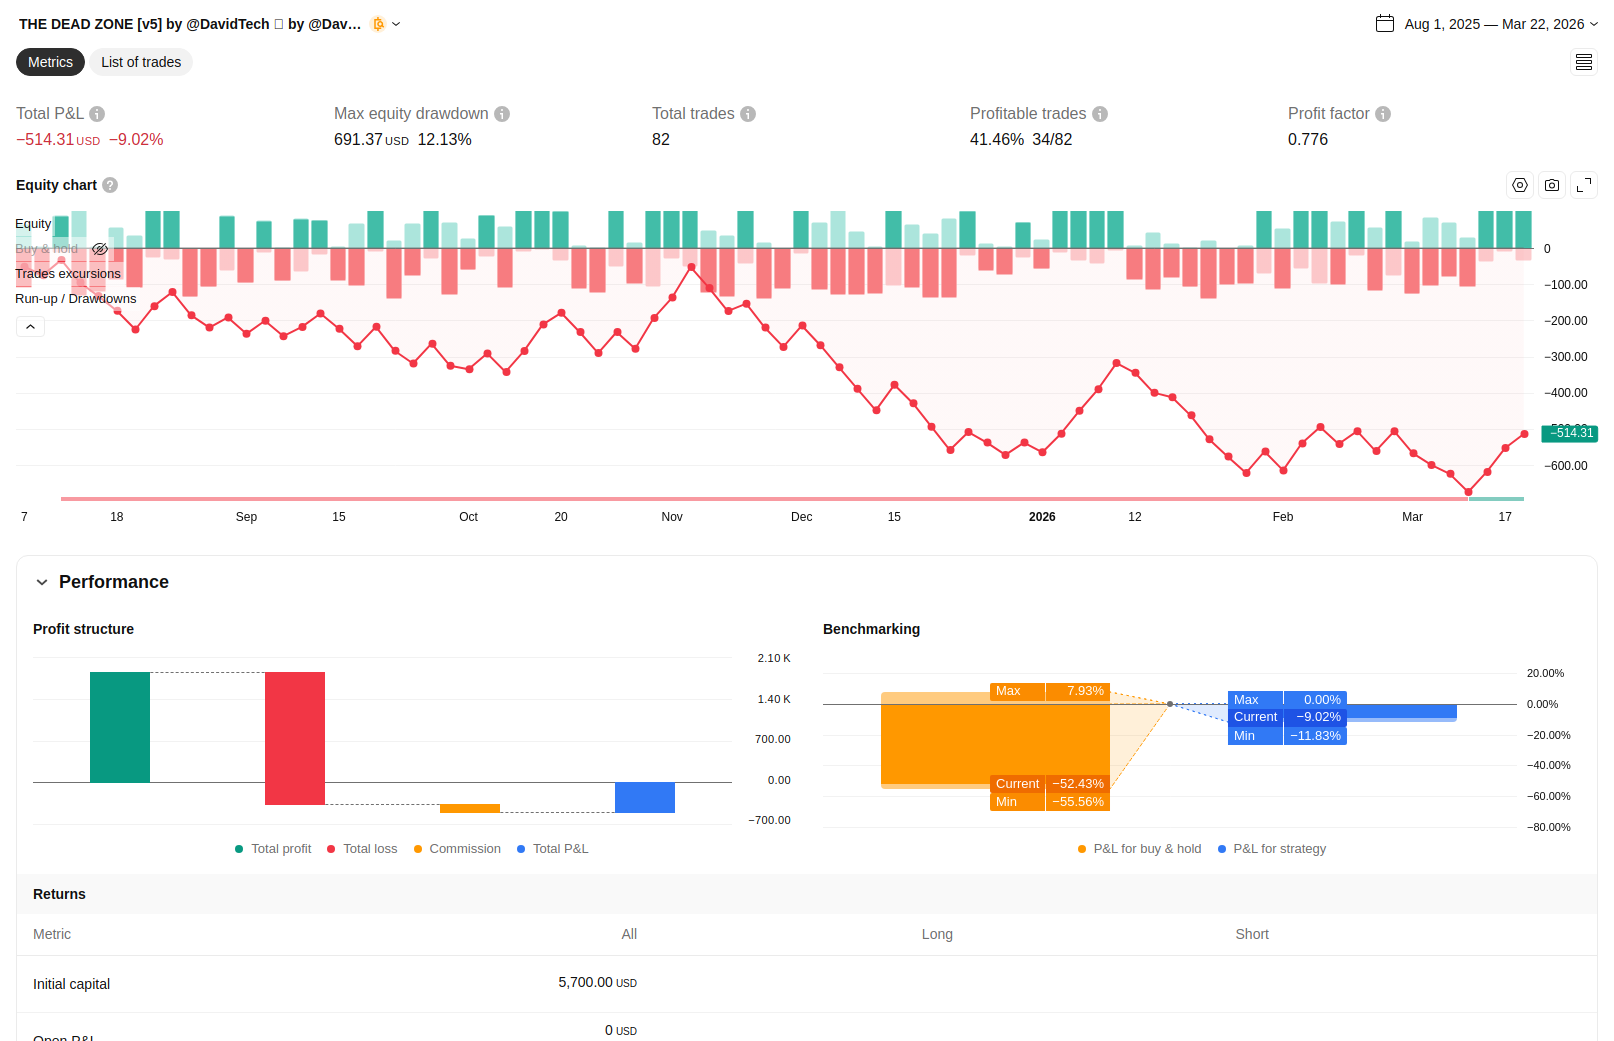Click the last equity point near Mar 17

(x=1524, y=434)
